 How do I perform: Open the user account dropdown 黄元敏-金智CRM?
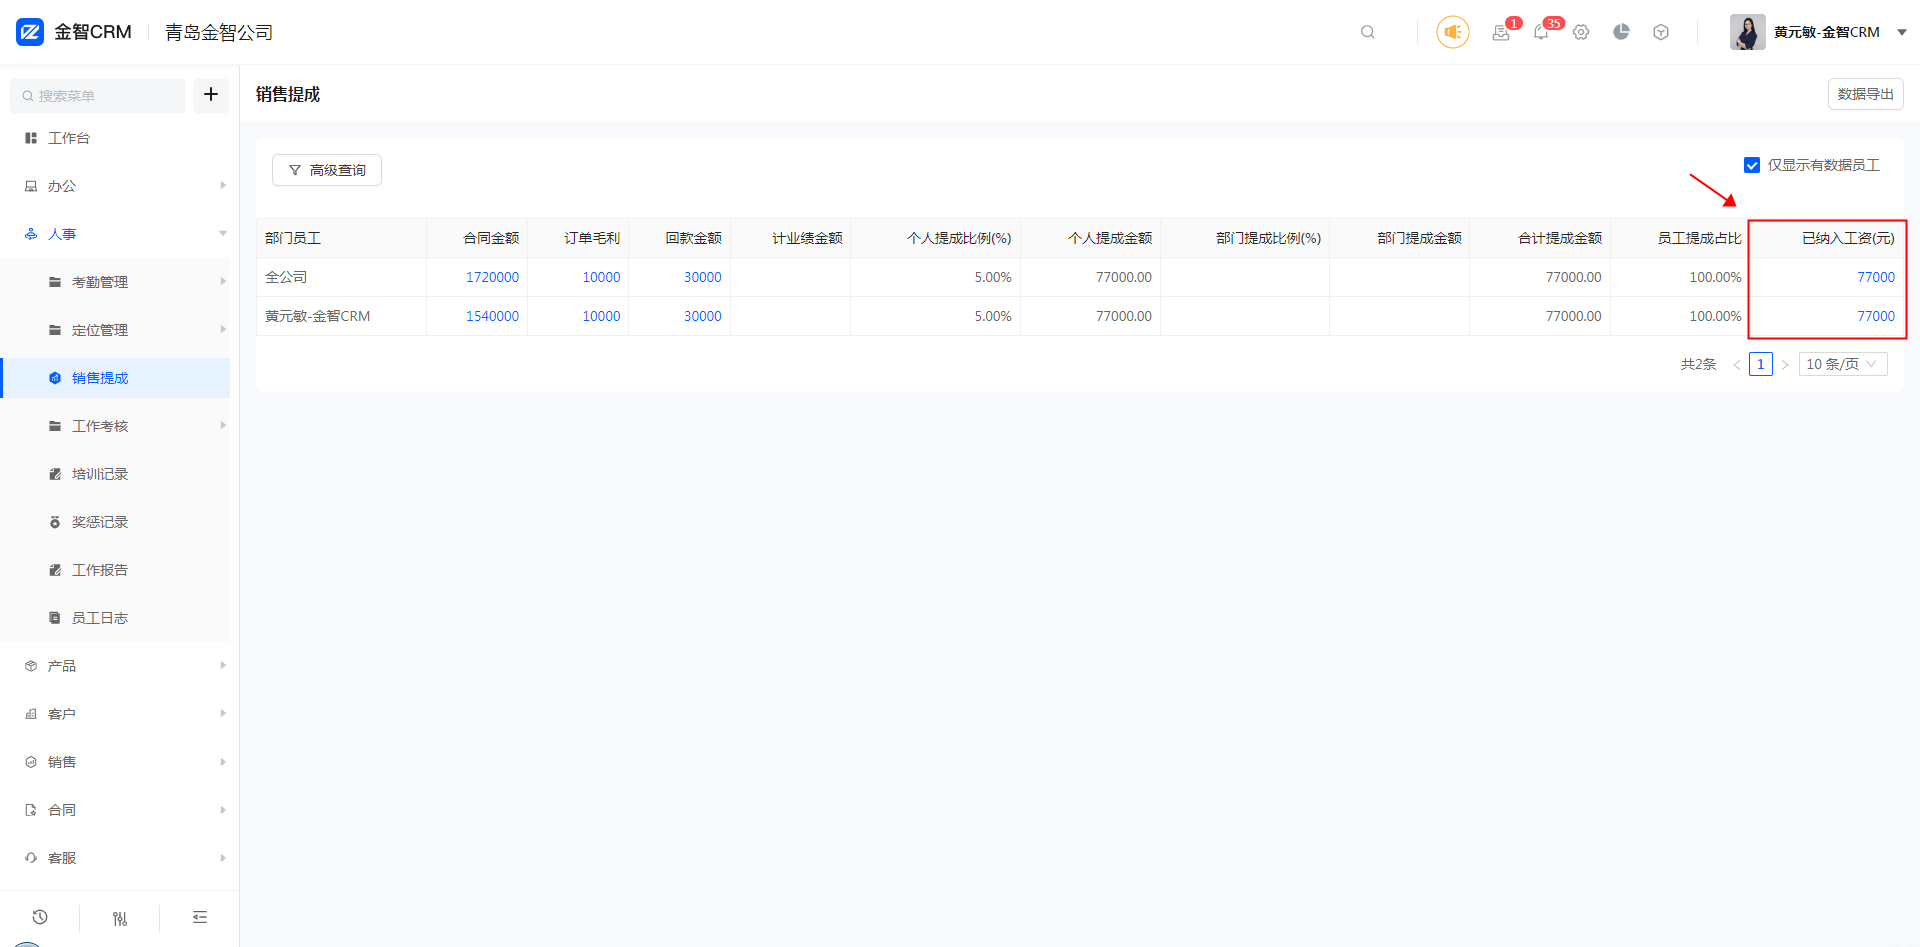point(1819,32)
